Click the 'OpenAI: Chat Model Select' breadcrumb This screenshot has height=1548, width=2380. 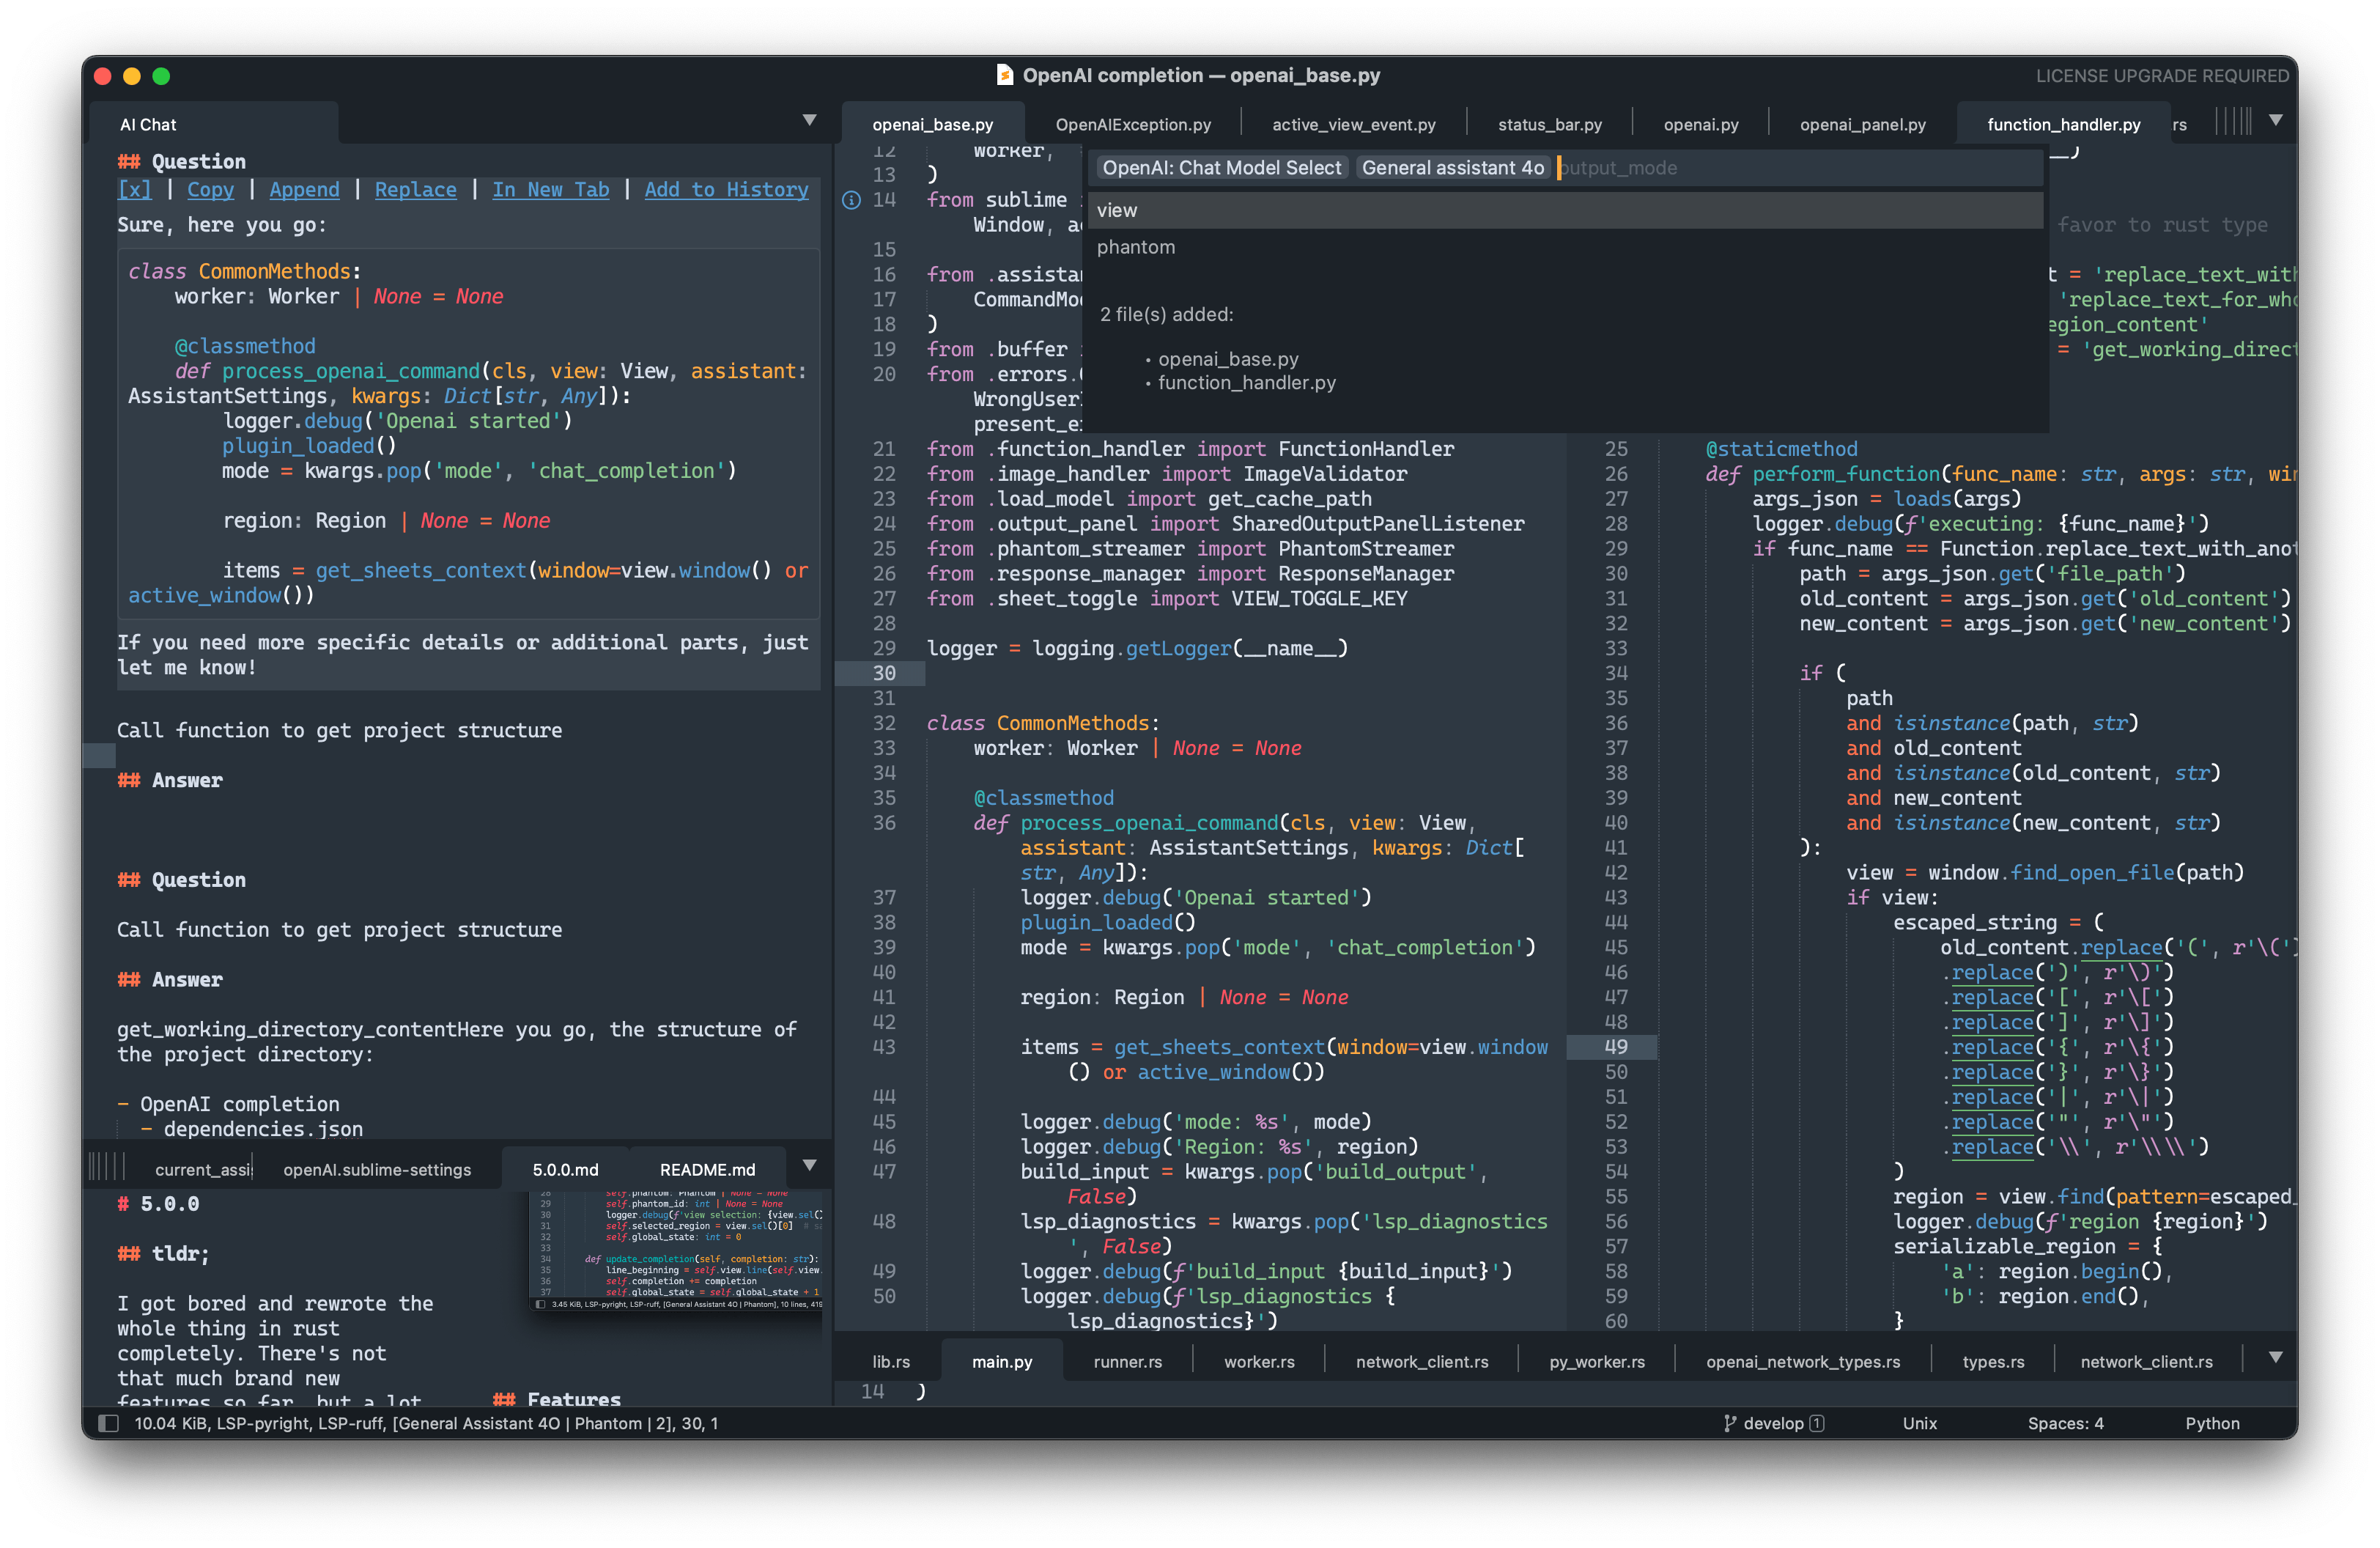point(1221,168)
